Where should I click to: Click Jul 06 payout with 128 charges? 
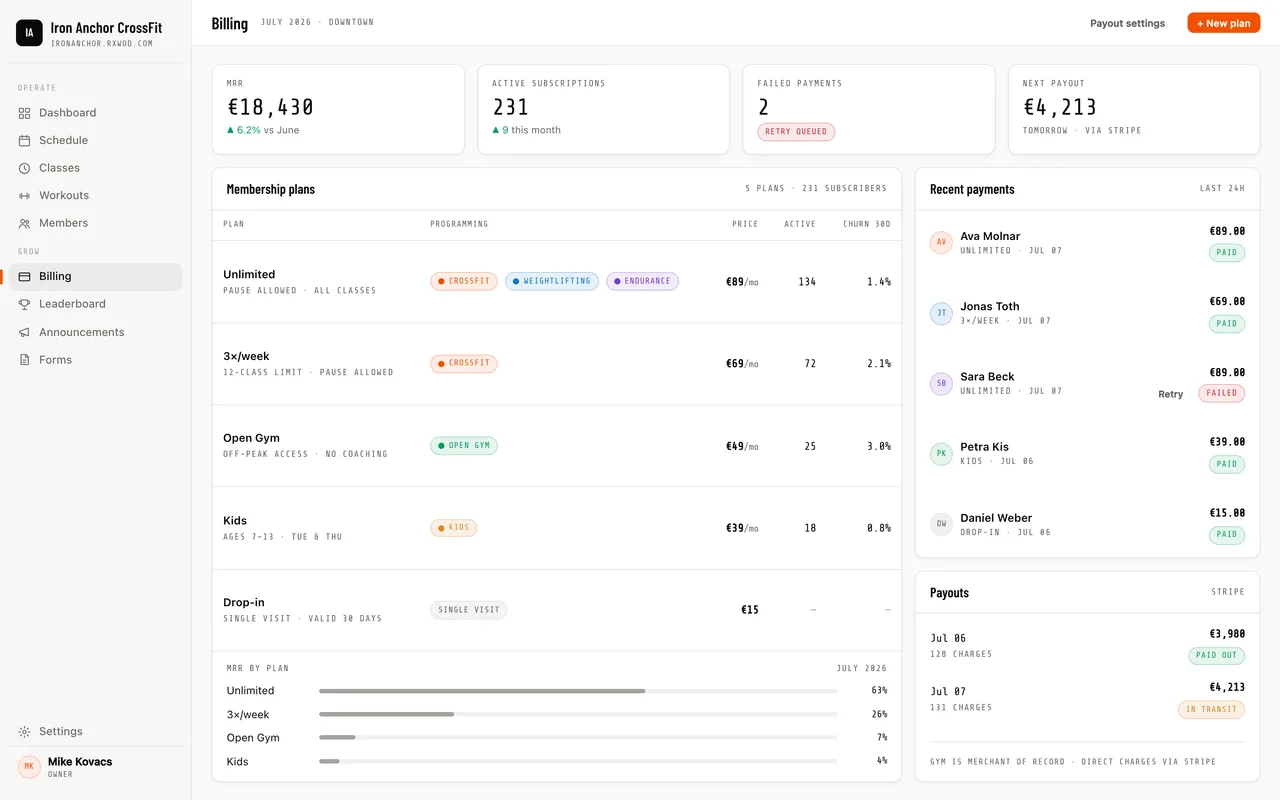(x=1087, y=645)
